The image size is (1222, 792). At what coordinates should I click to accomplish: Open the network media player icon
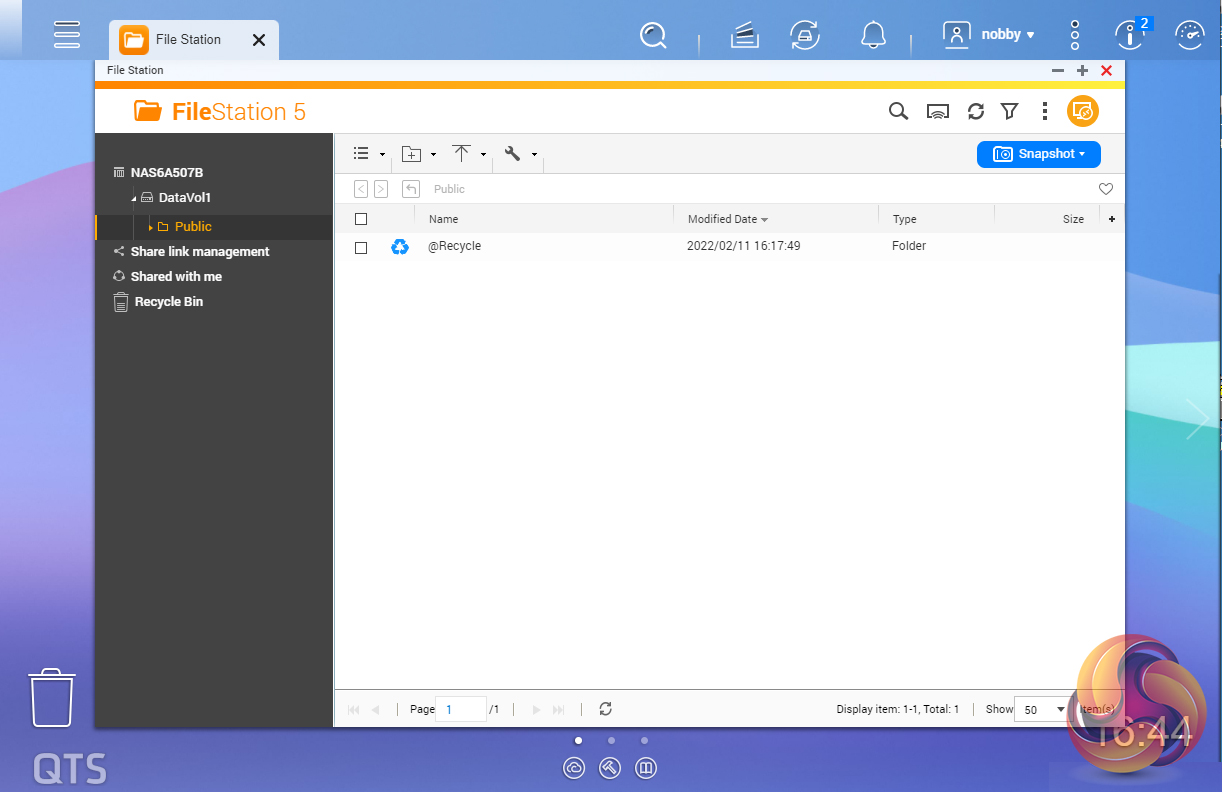point(937,111)
